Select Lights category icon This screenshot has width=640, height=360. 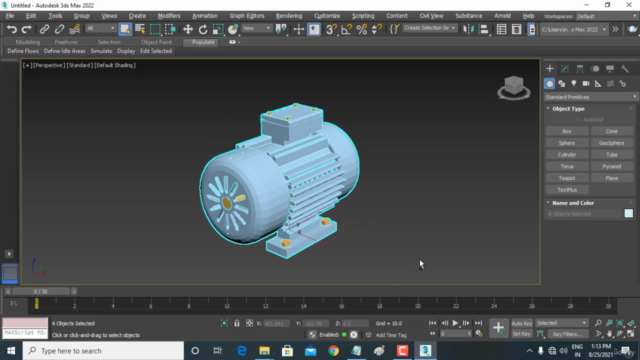(574, 84)
